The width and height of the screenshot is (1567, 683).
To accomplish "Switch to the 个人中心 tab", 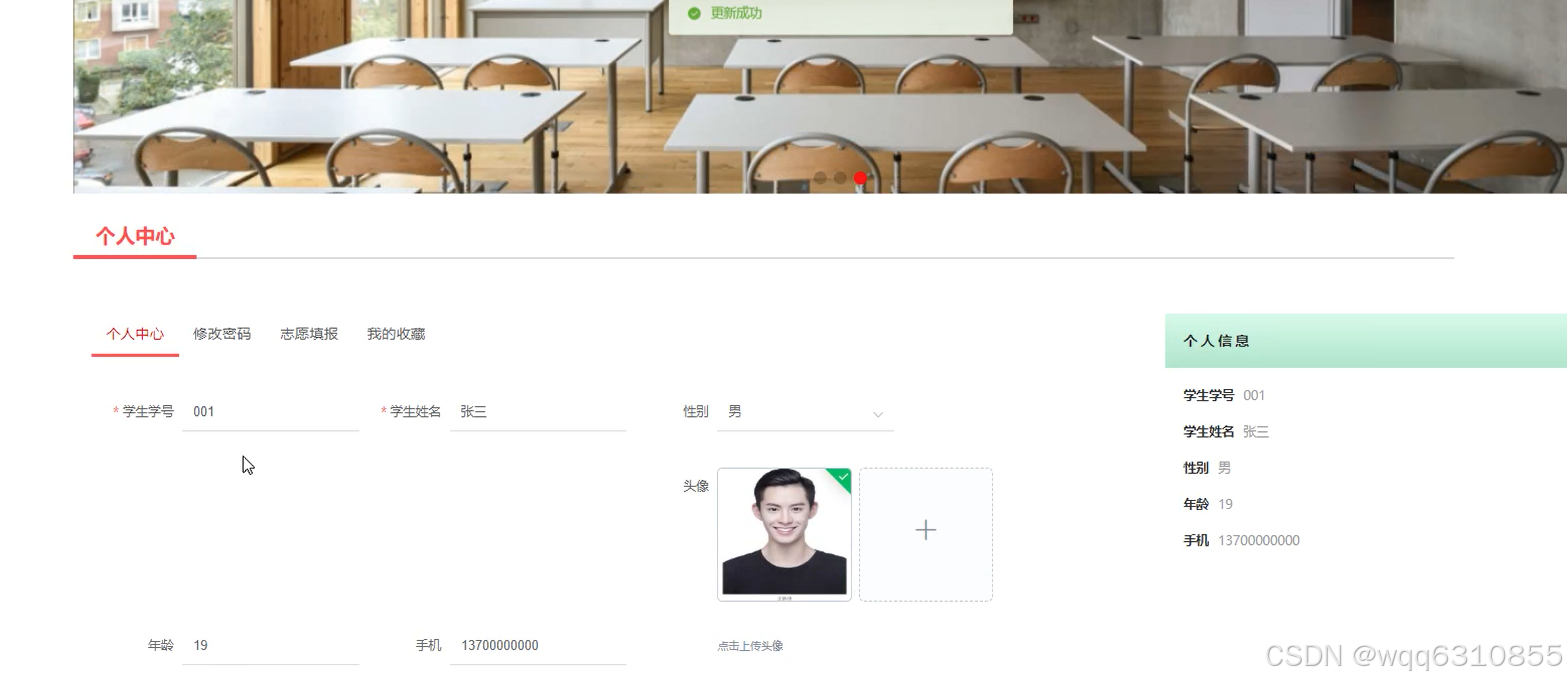I will coord(135,334).
